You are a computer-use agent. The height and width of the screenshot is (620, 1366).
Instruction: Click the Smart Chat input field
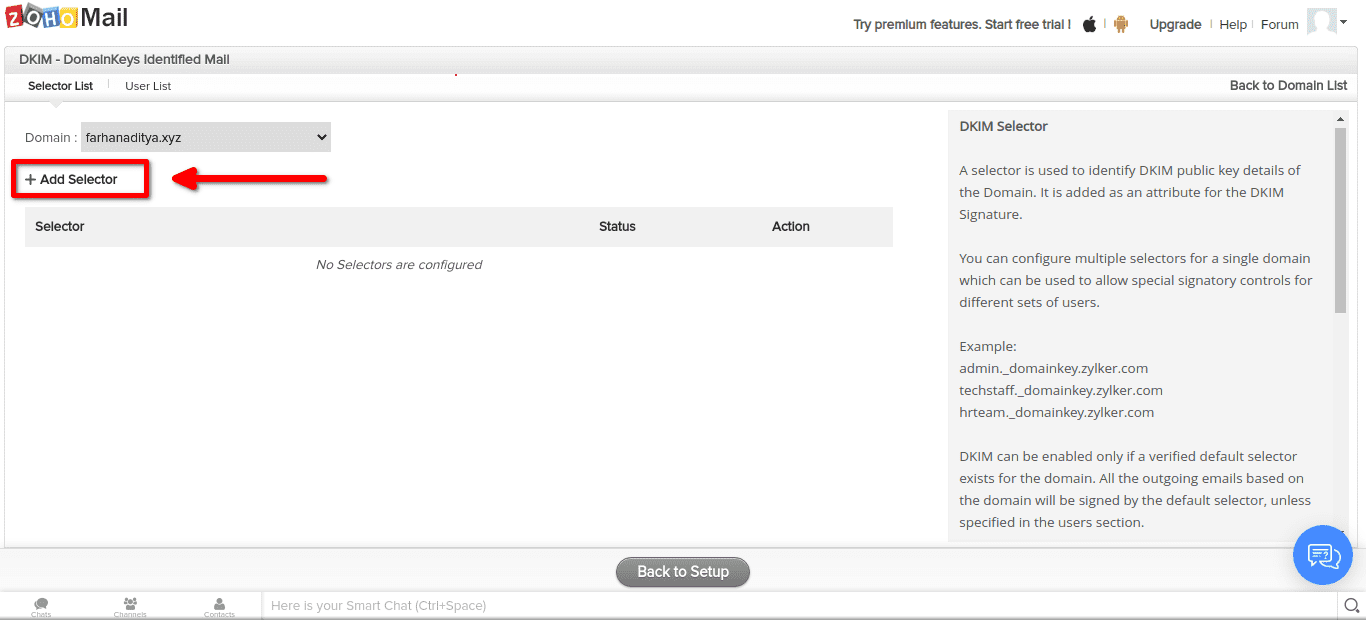pyautogui.click(x=500, y=605)
